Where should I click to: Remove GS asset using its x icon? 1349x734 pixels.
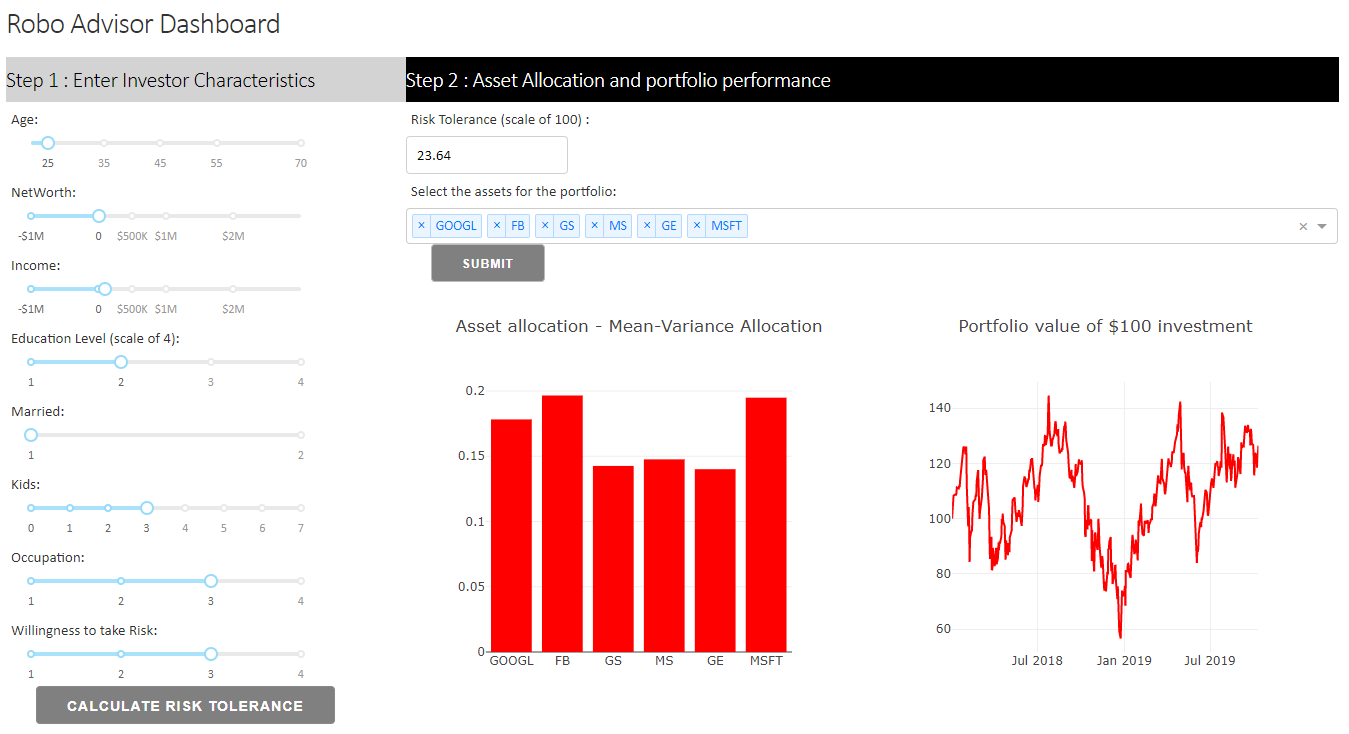(545, 226)
